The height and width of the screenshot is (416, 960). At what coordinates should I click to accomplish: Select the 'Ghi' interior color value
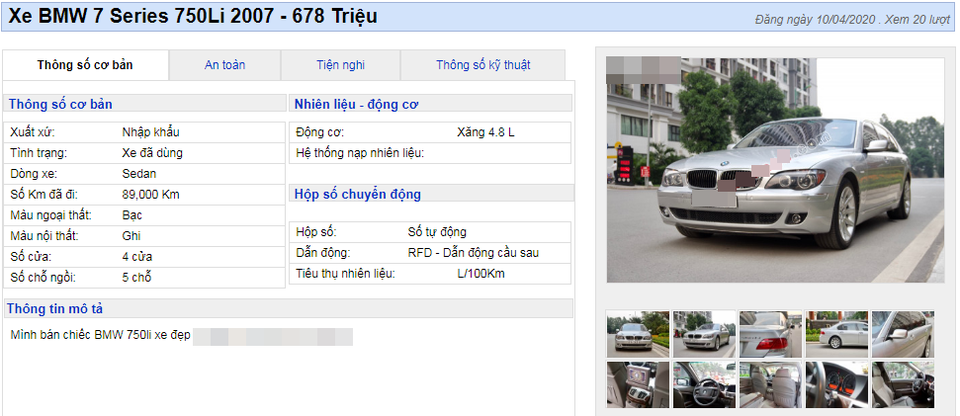pos(131,236)
